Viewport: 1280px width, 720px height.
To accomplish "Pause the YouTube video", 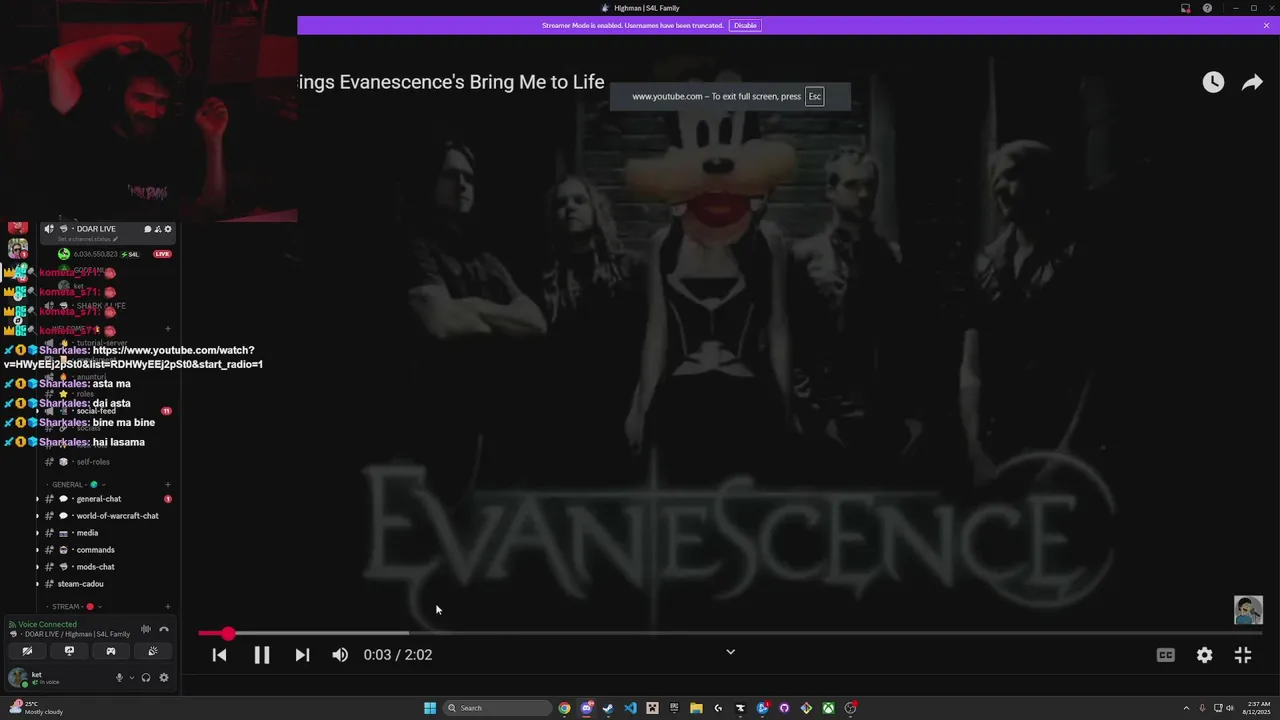I will [261, 655].
